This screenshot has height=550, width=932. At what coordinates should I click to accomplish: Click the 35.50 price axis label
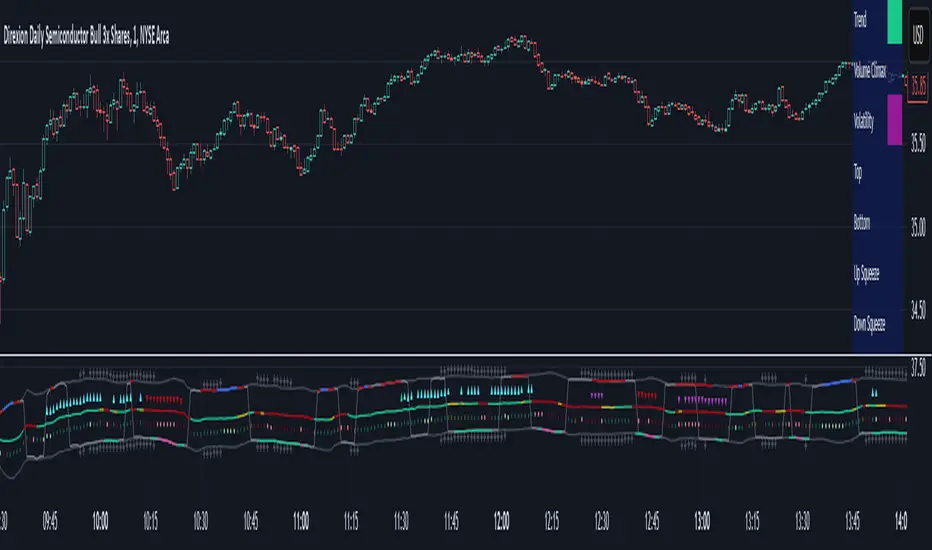[918, 143]
